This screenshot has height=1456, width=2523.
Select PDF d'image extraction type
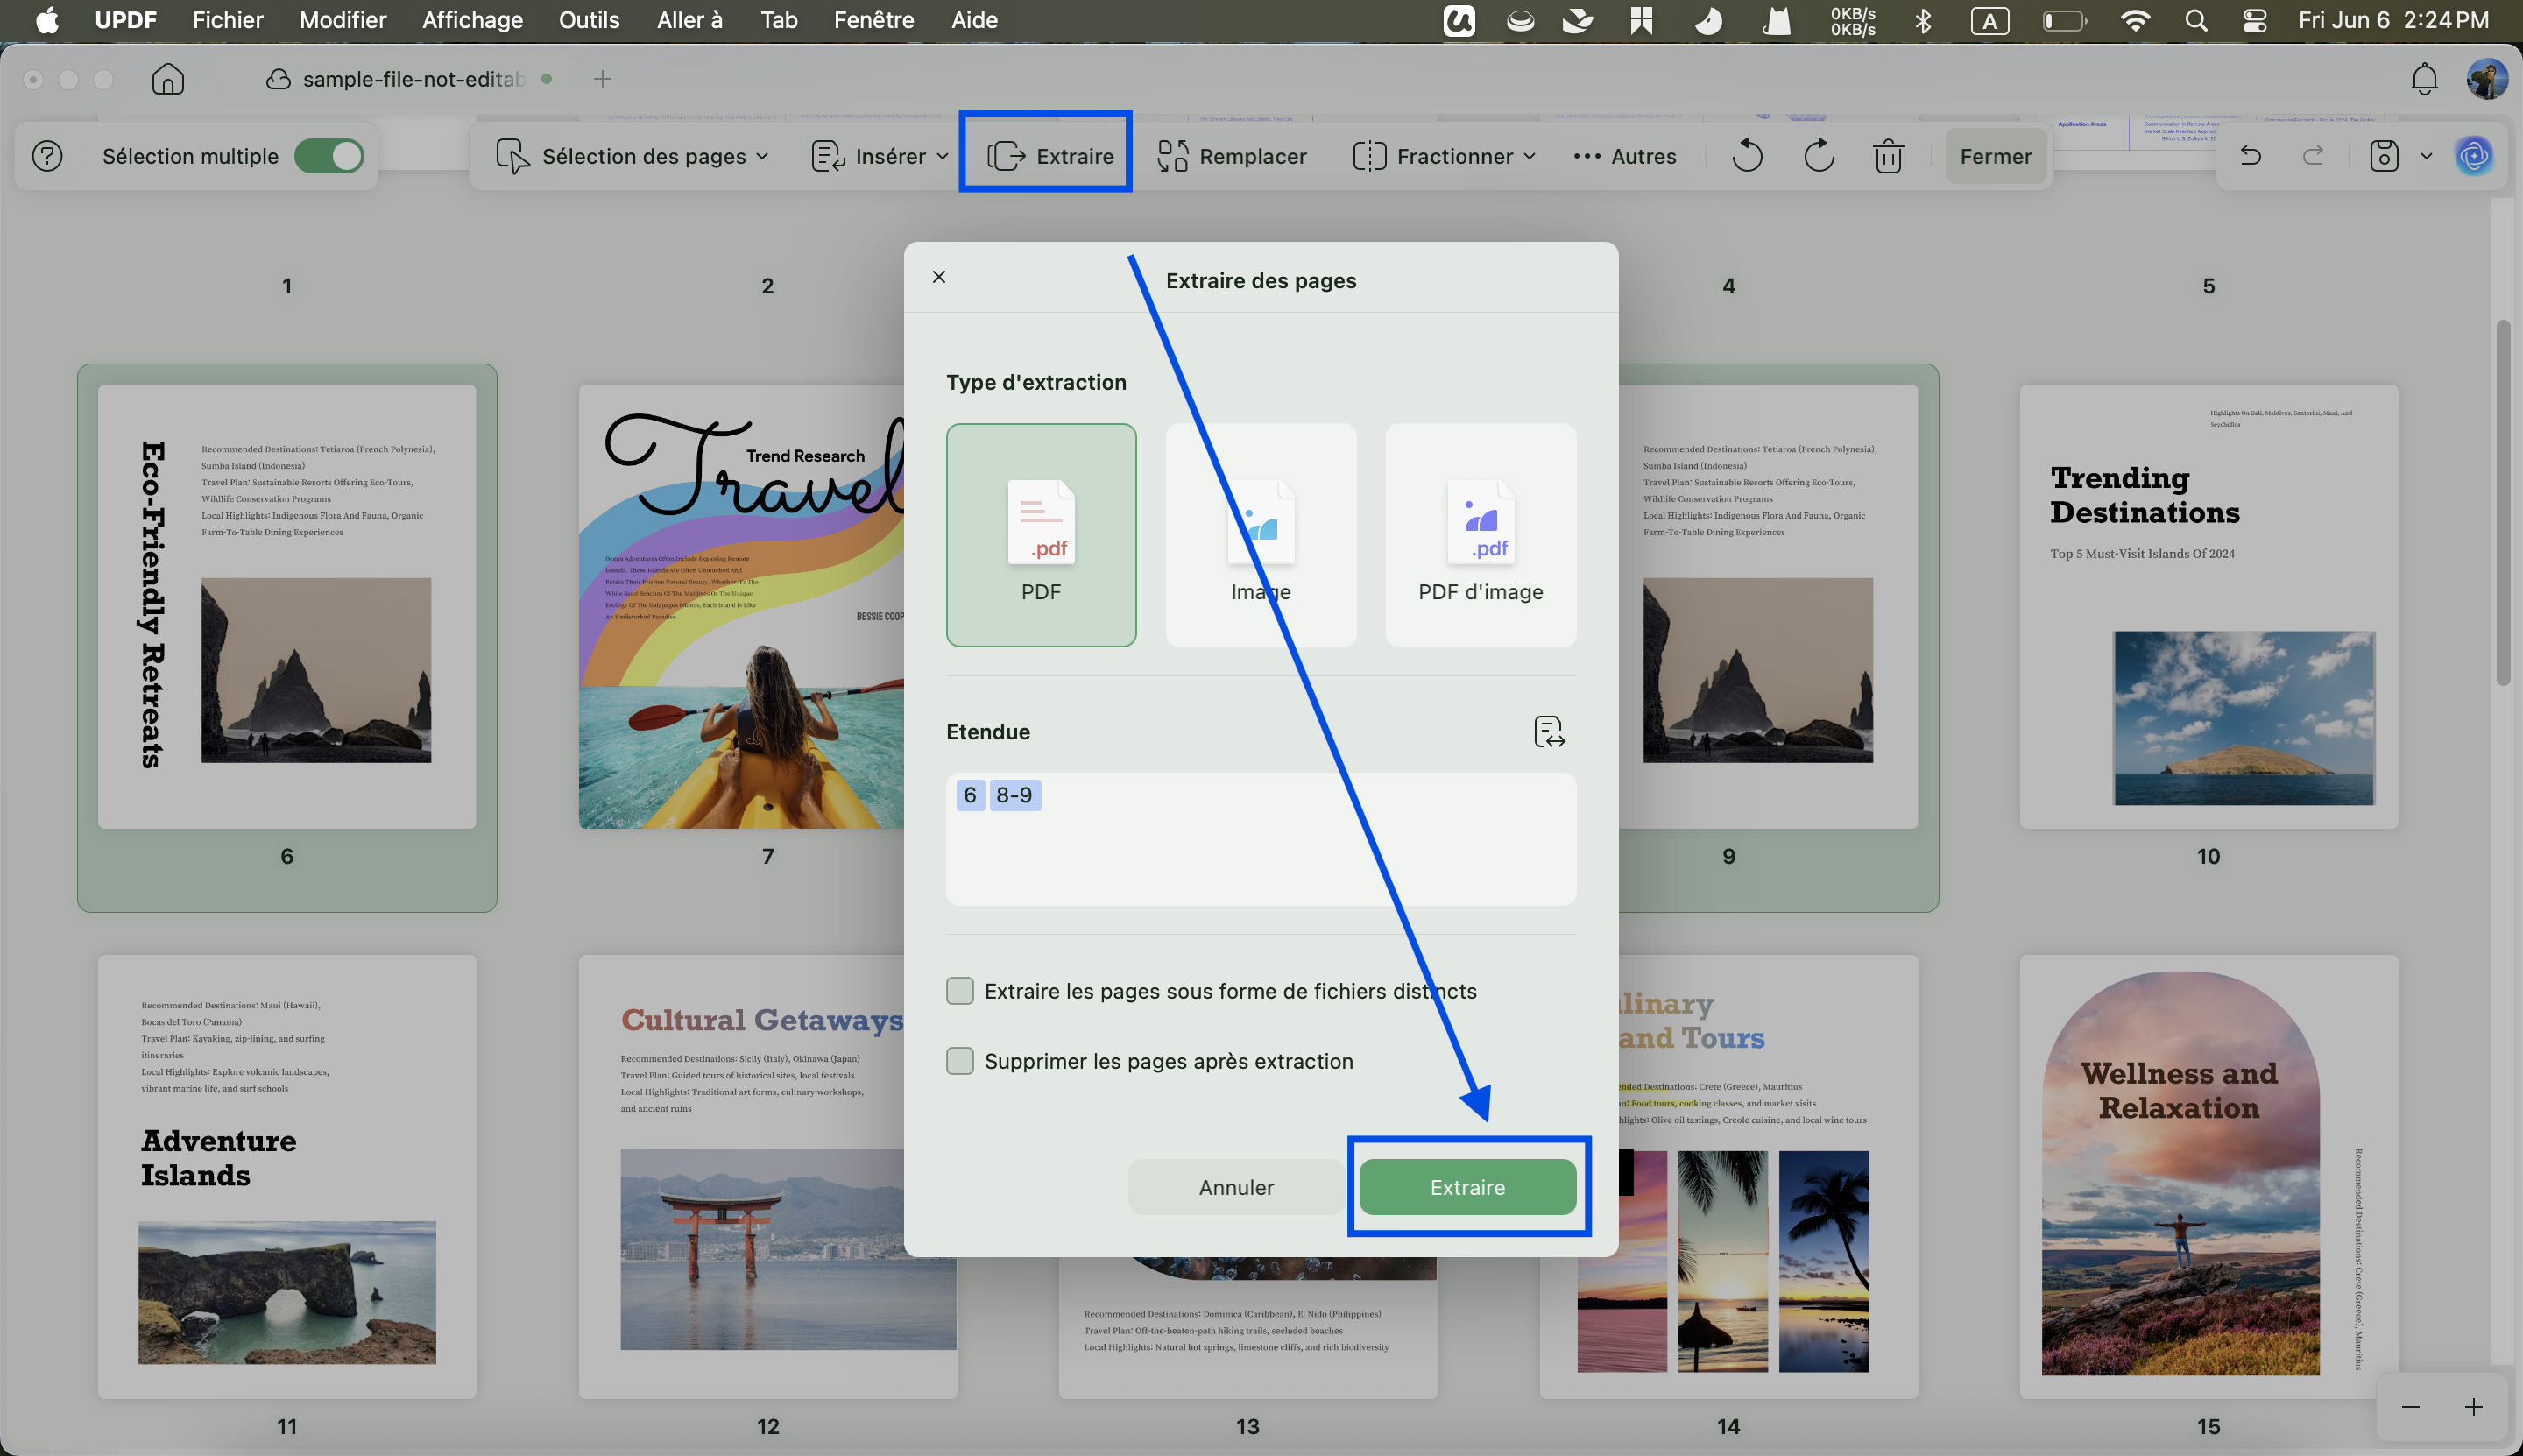pos(1480,535)
